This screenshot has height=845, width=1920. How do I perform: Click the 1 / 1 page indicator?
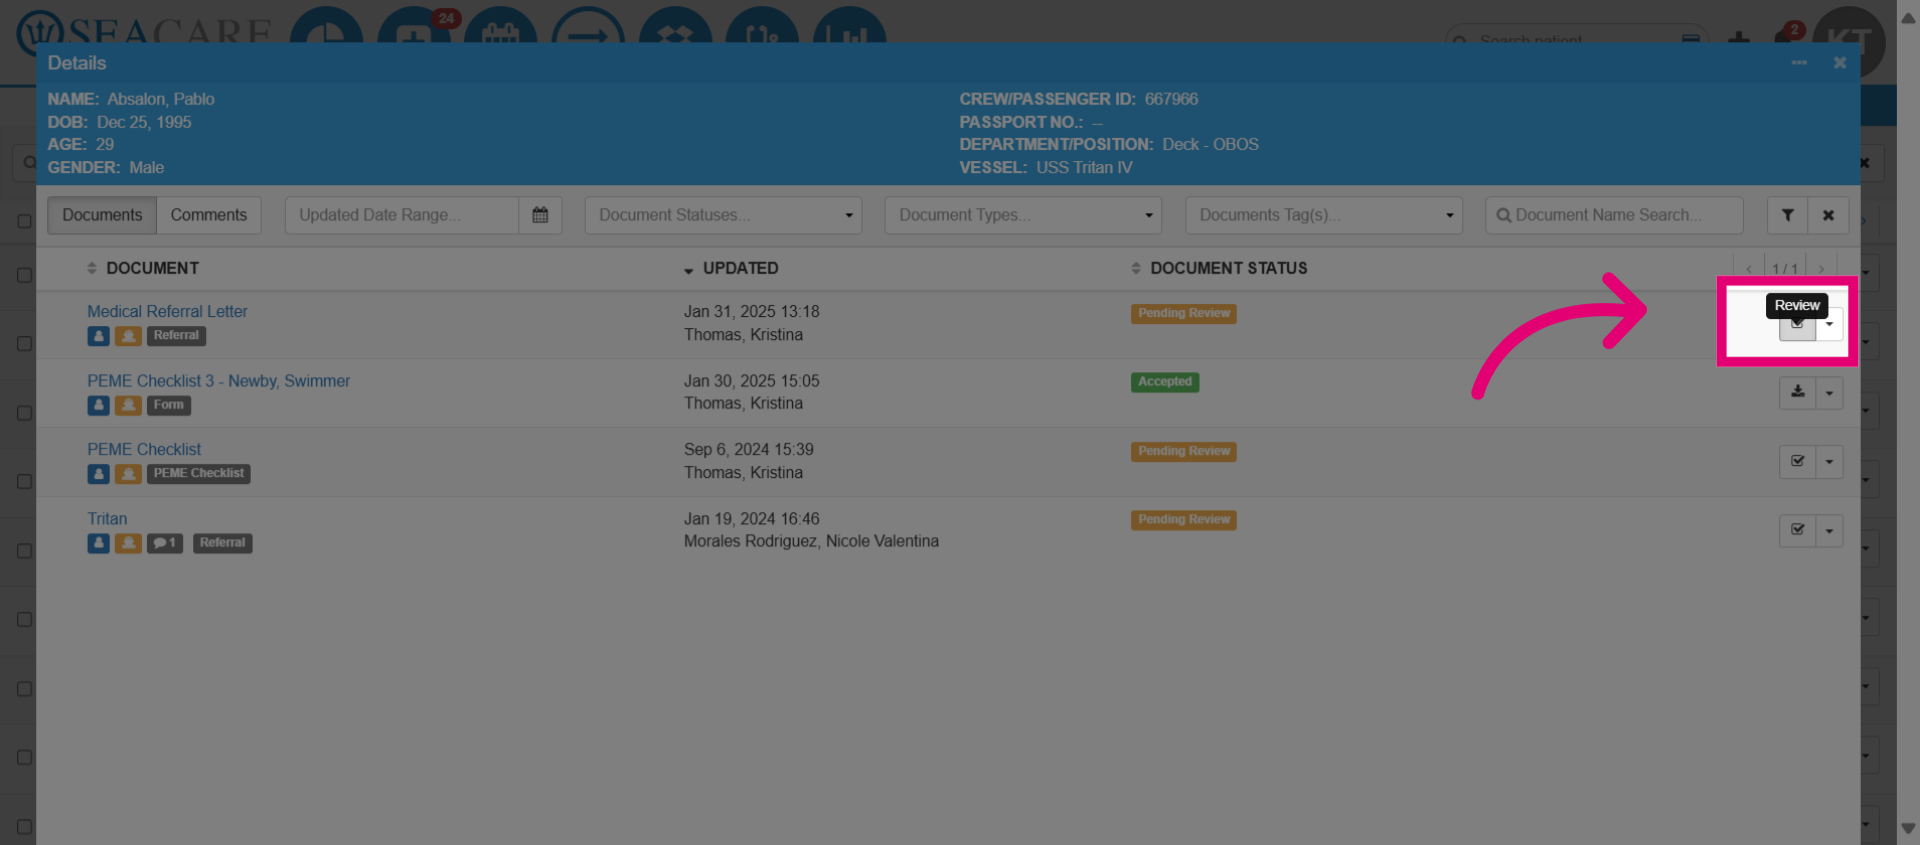click(1785, 269)
